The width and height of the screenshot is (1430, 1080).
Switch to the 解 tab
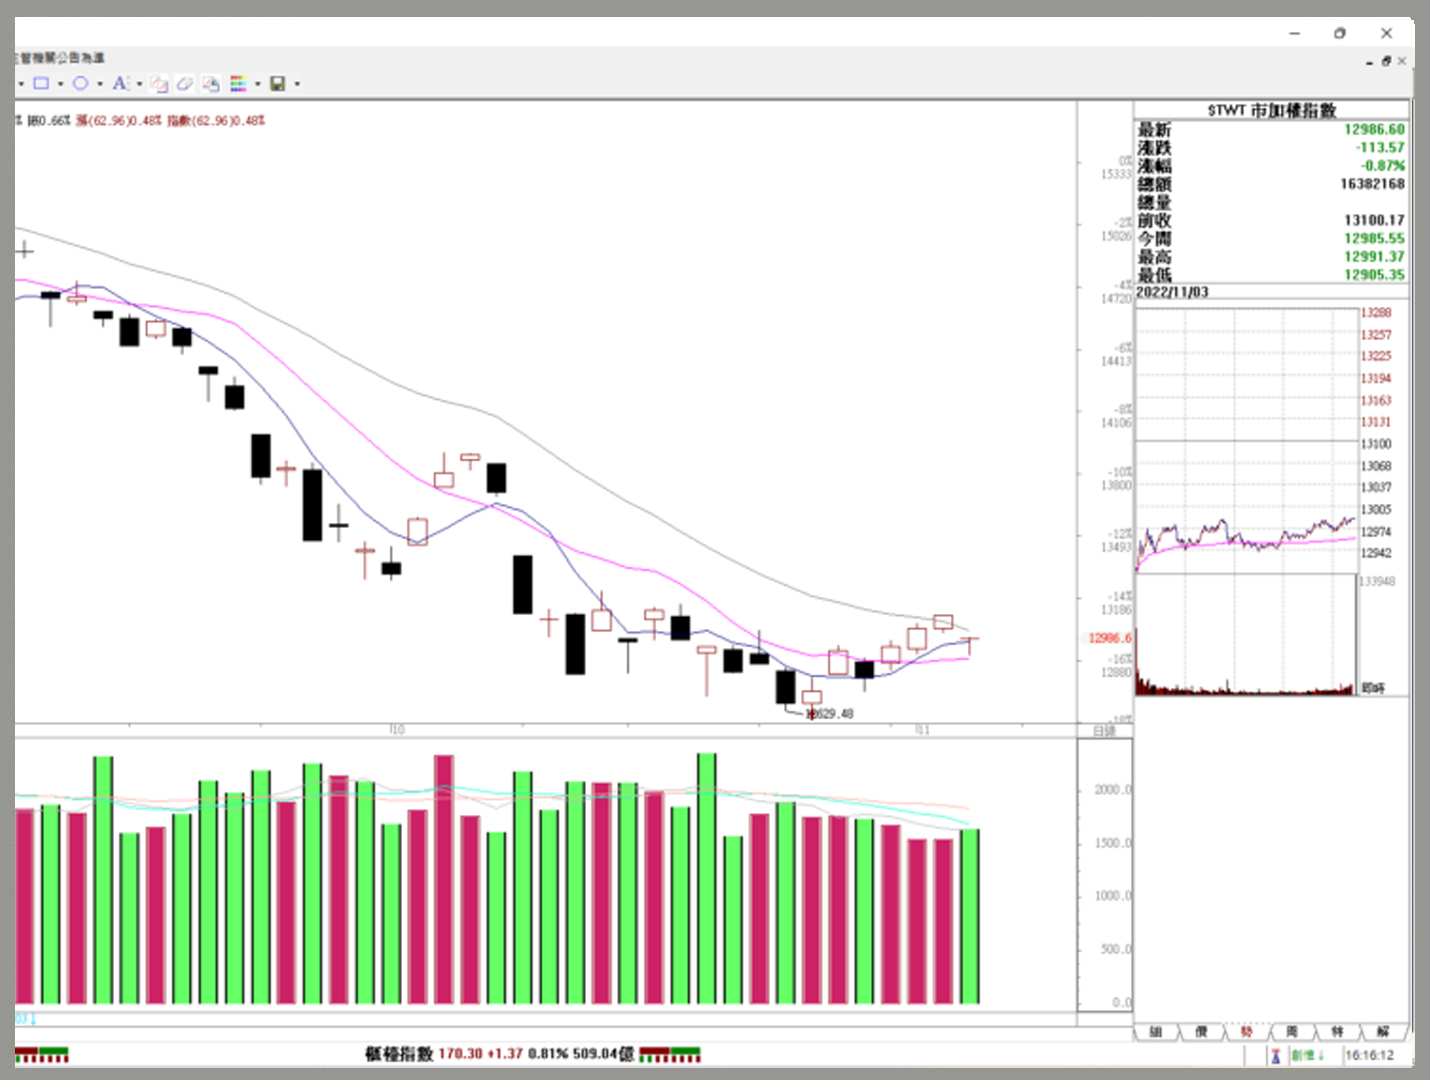point(1383,1032)
